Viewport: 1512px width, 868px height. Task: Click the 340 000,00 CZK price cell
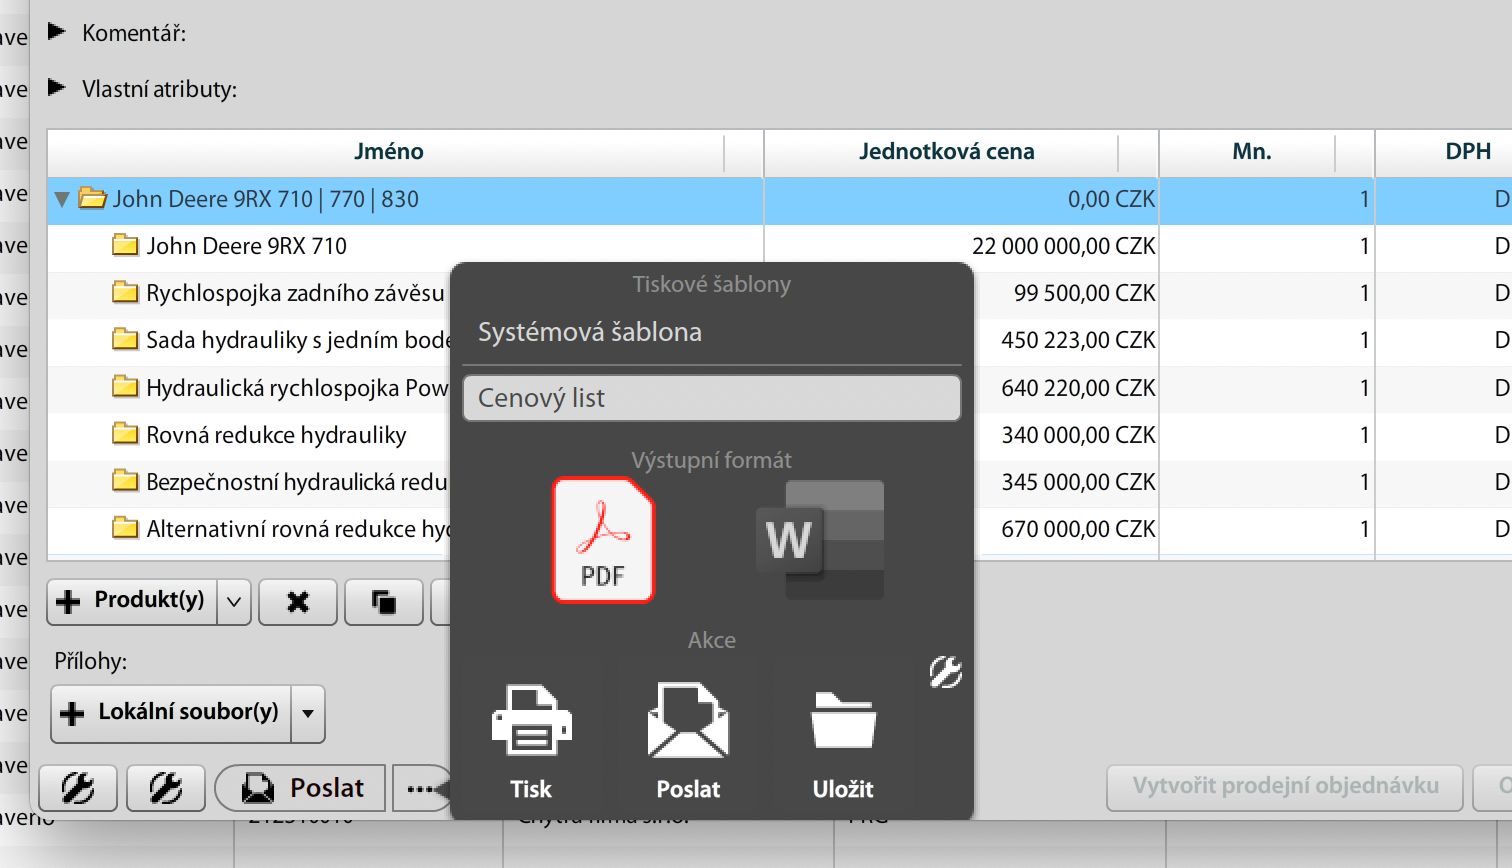[1078, 435]
